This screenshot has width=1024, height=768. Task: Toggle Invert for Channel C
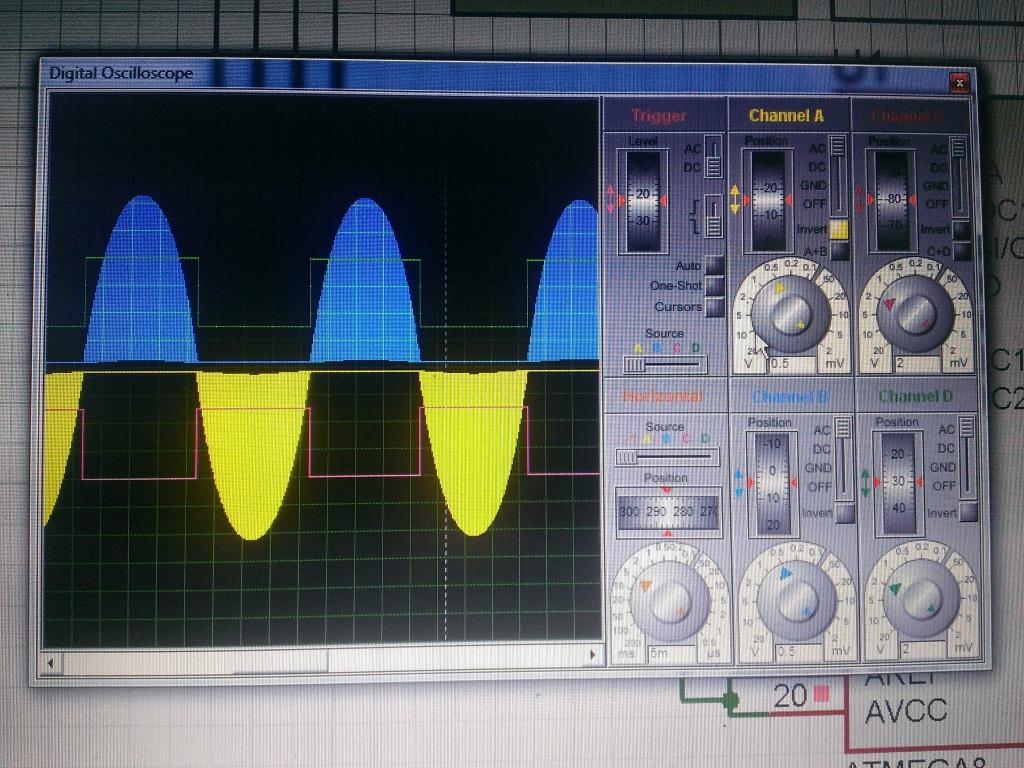tap(961, 230)
